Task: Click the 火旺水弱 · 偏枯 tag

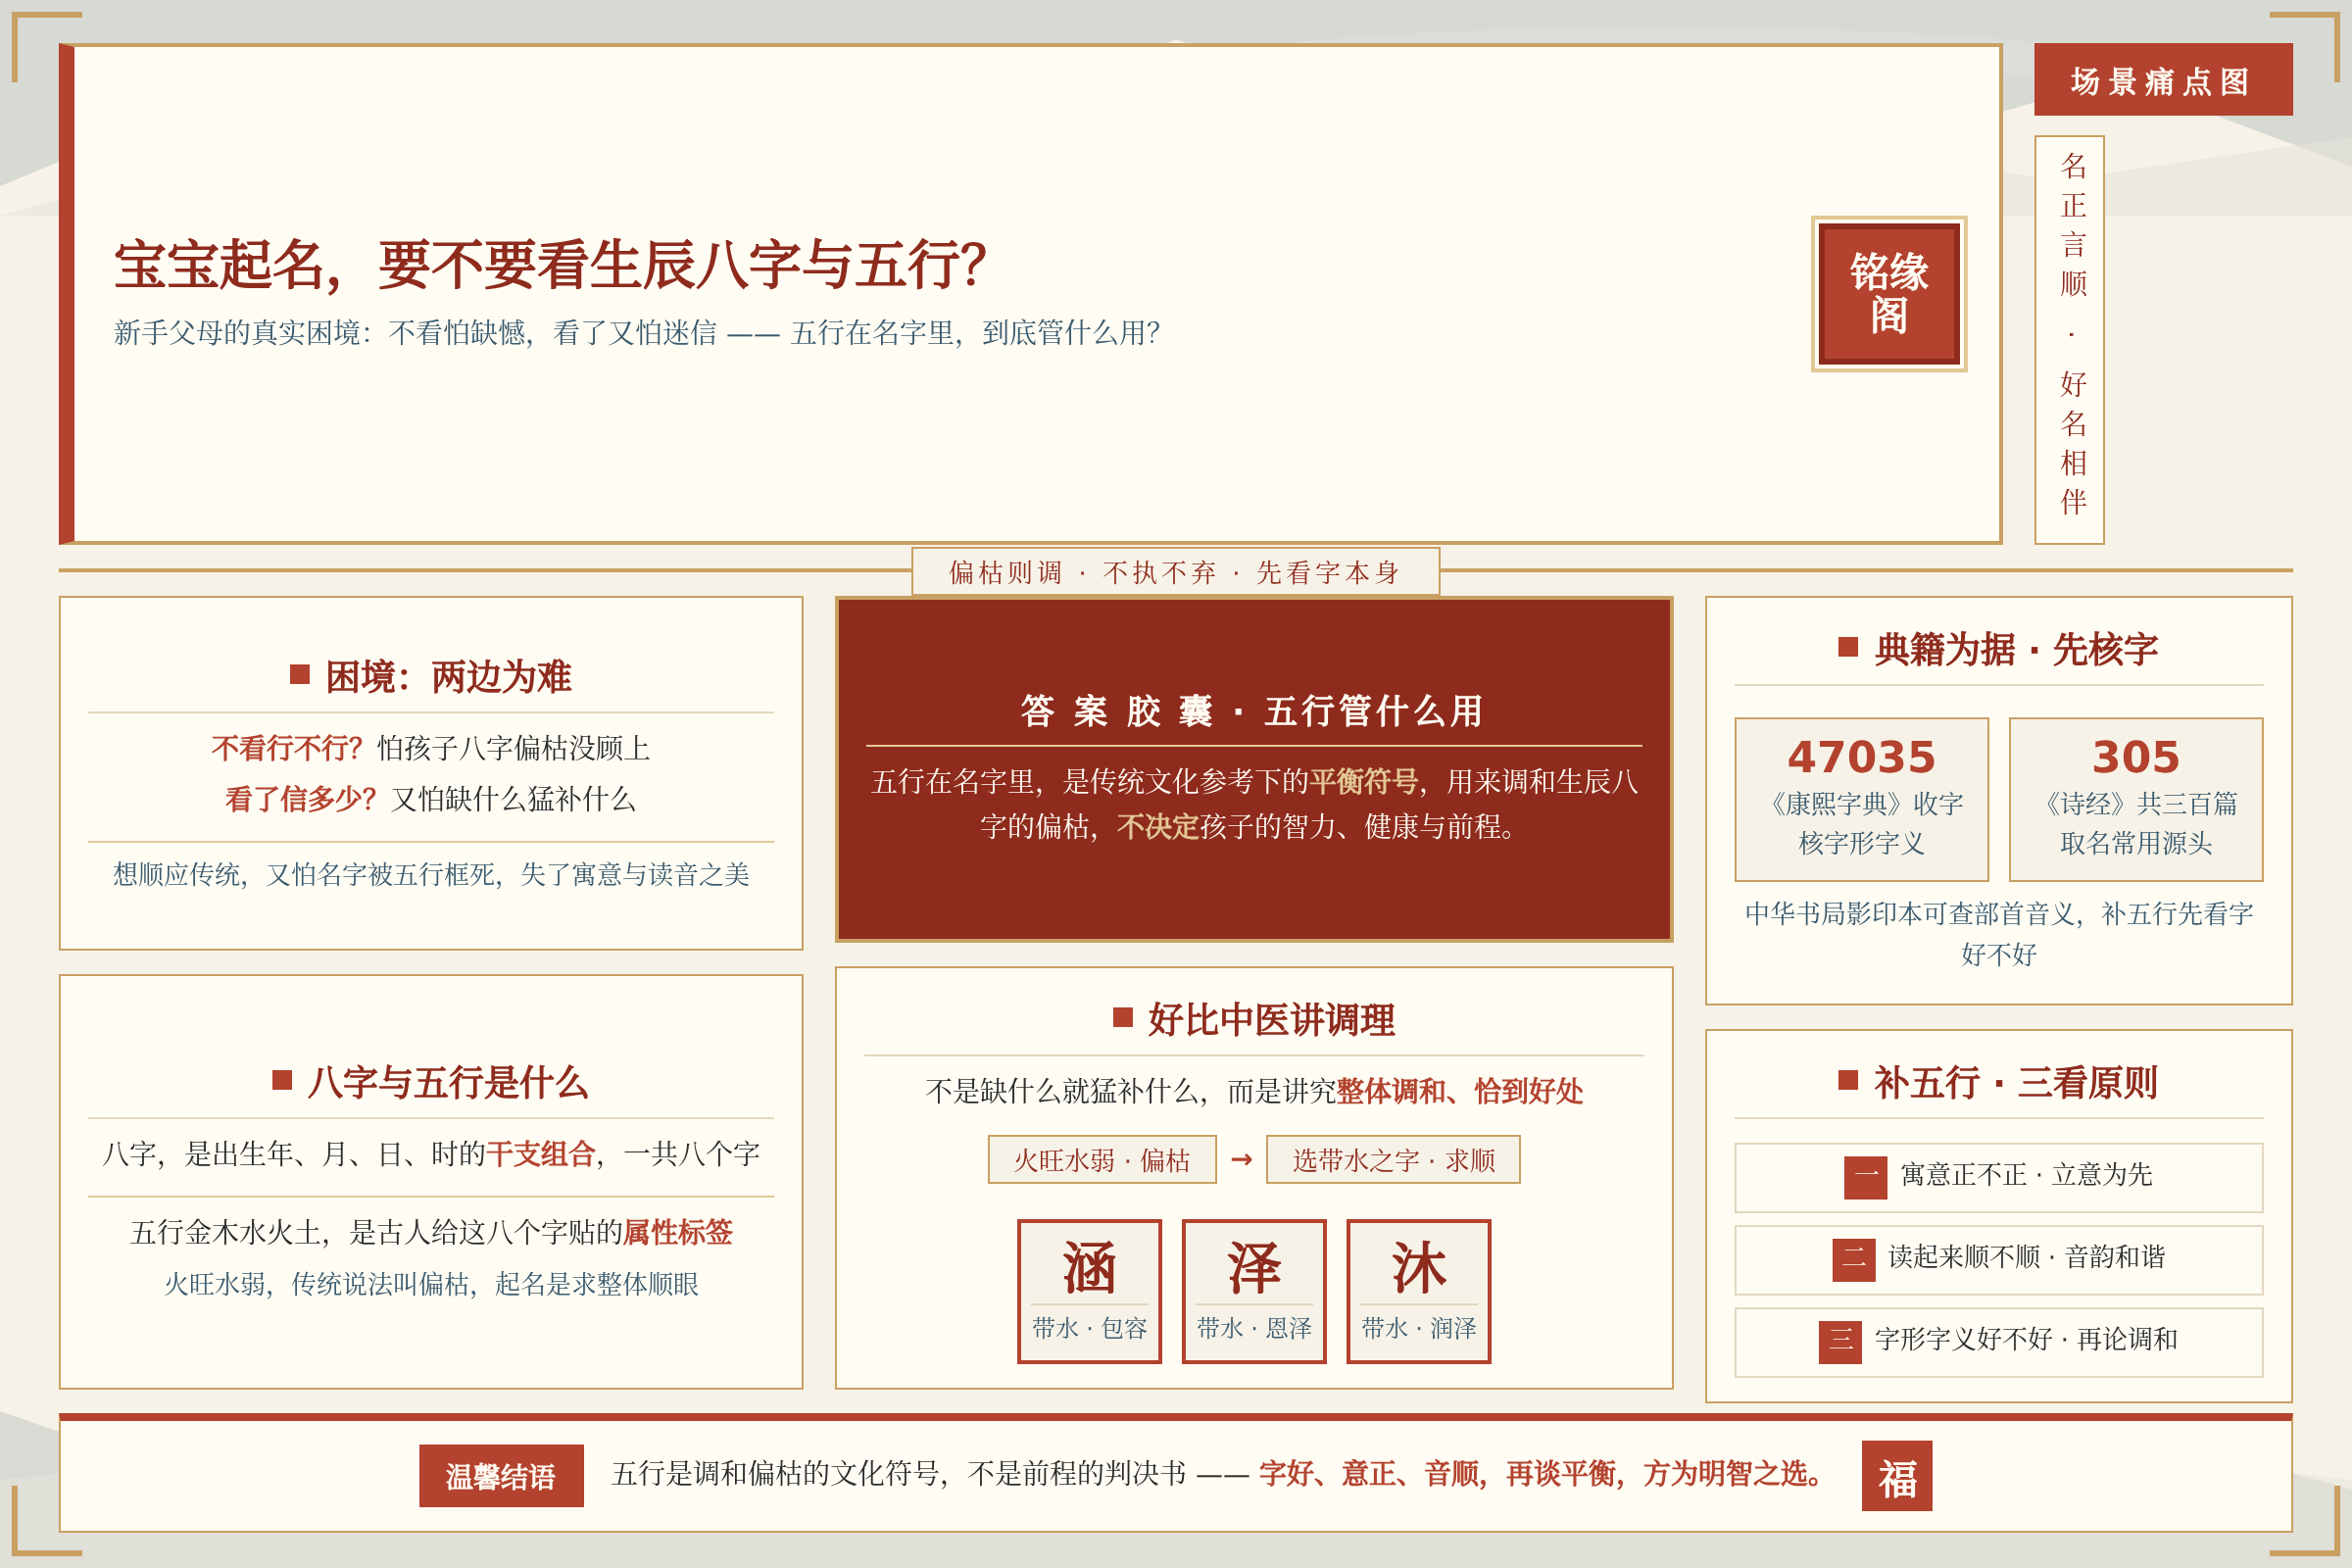Action: (1102, 1159)
